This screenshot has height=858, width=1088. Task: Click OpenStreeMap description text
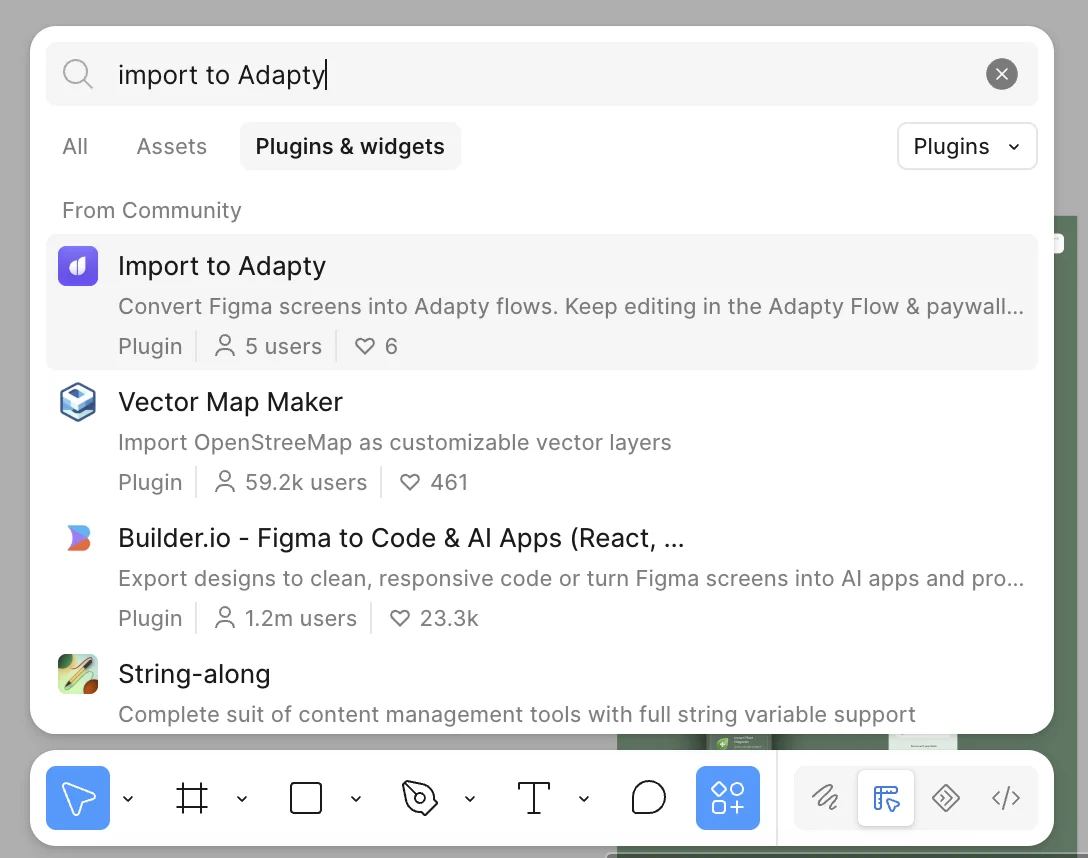tap(395, 442)
